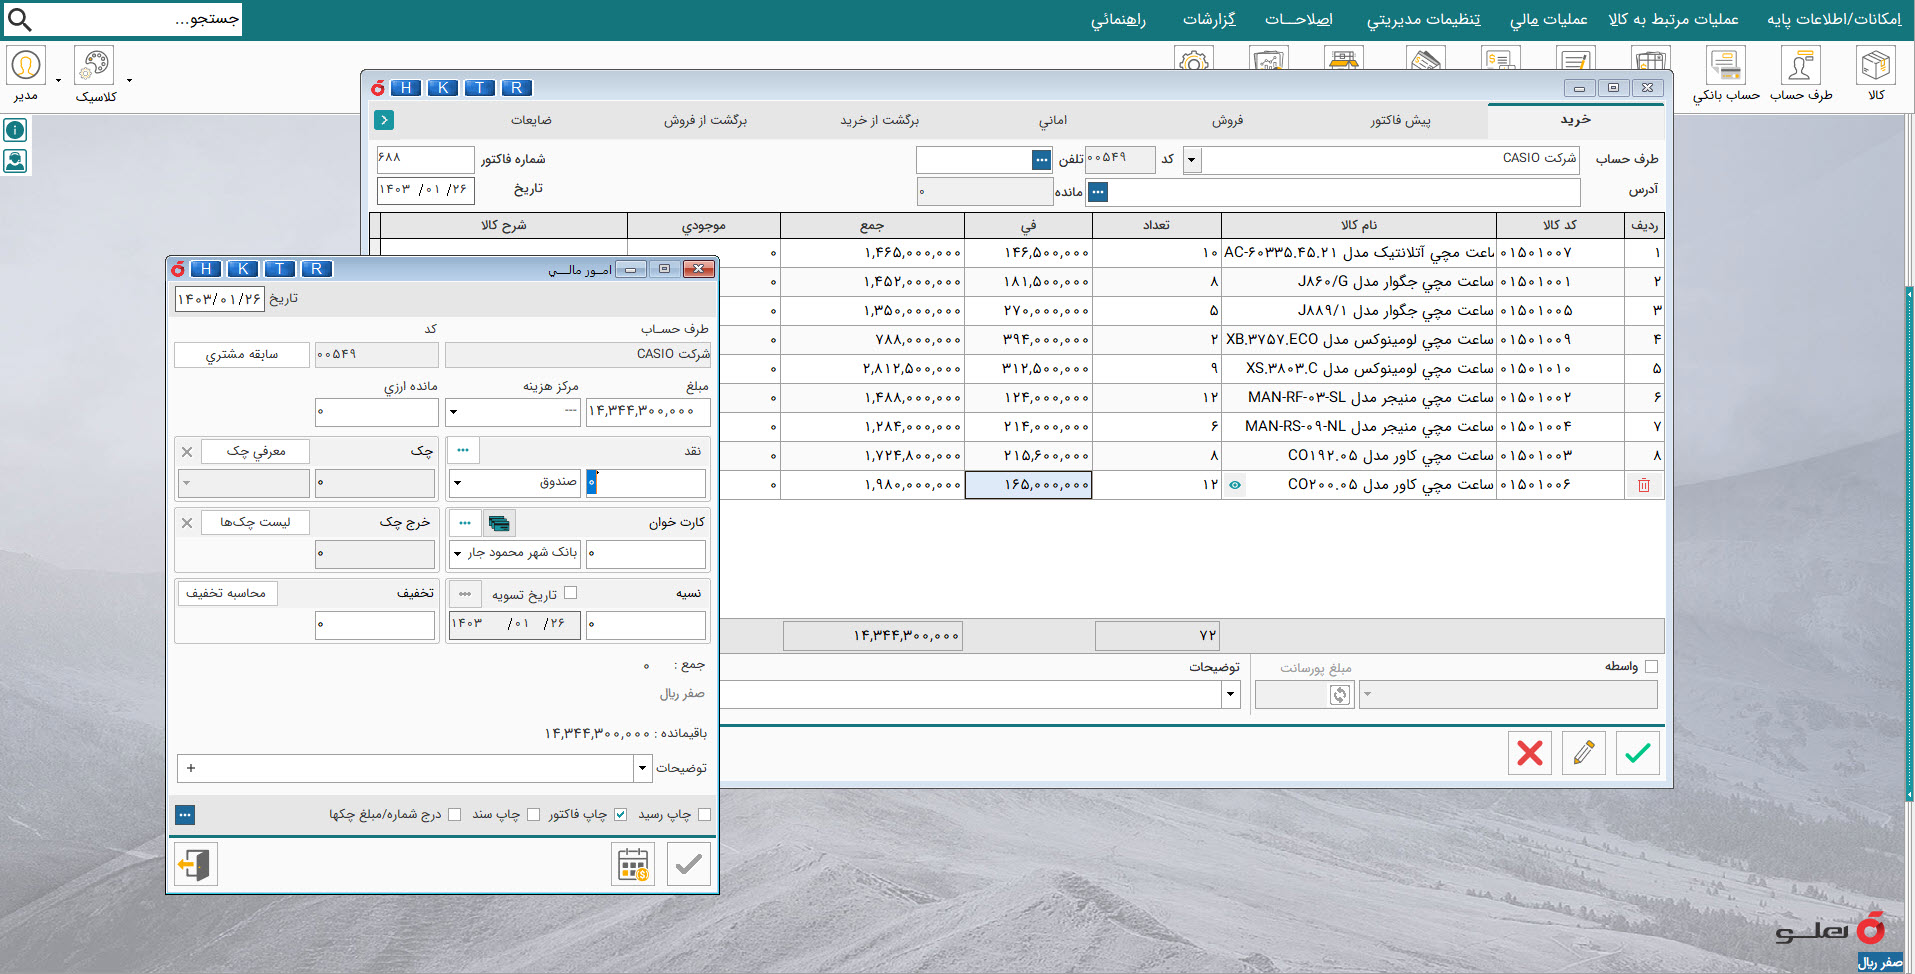Click the معرفي چک button
Image resolution: width=1915 pixels, height=974 pixels.
[x=255, y=452]
